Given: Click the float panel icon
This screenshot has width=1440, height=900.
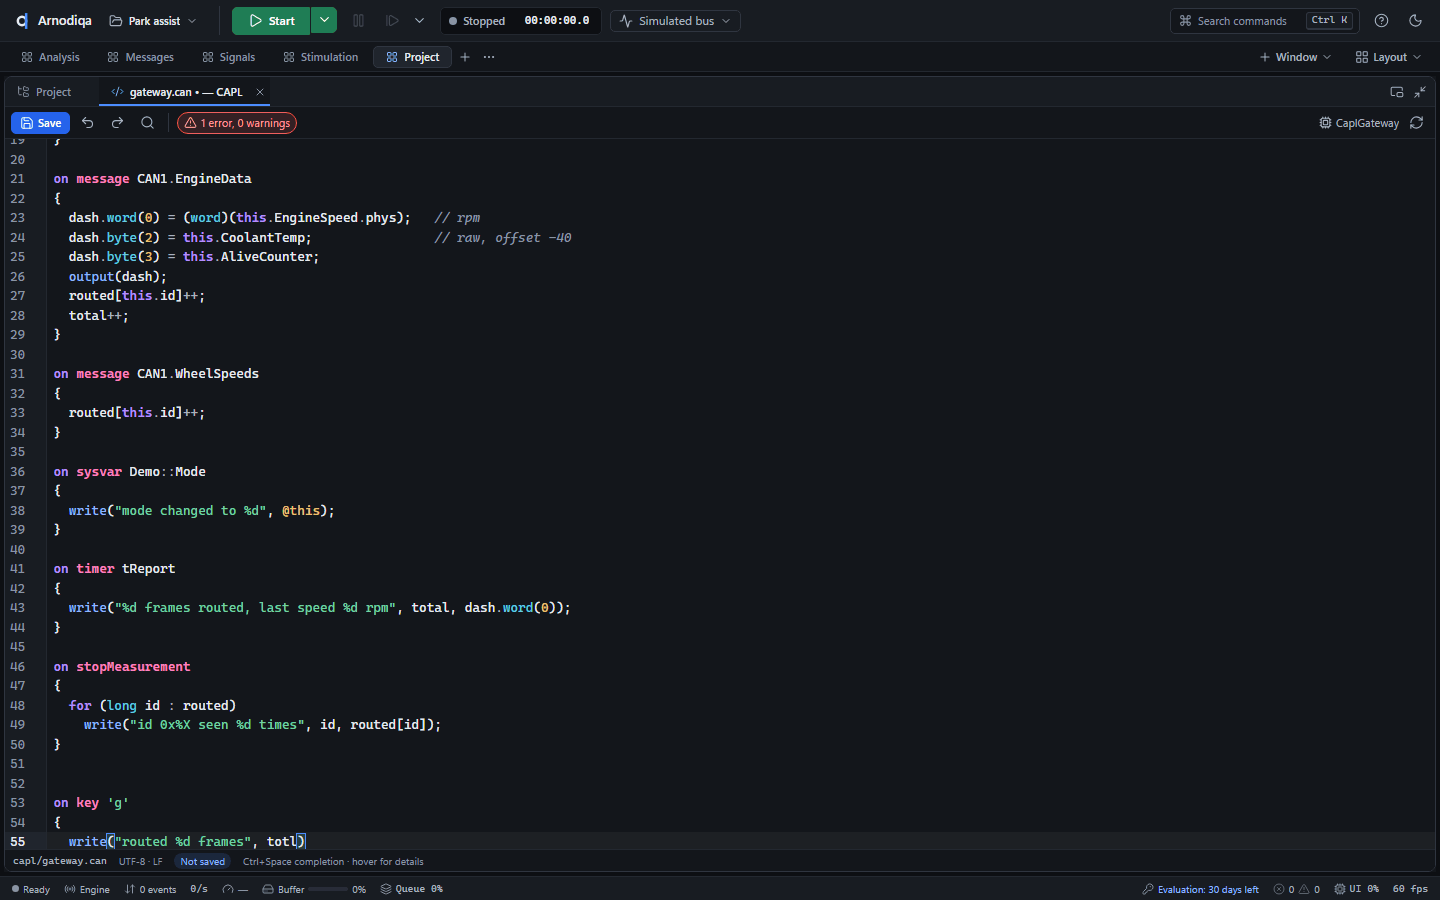Looking at the screenshot, I should [x=1397, y=92].
